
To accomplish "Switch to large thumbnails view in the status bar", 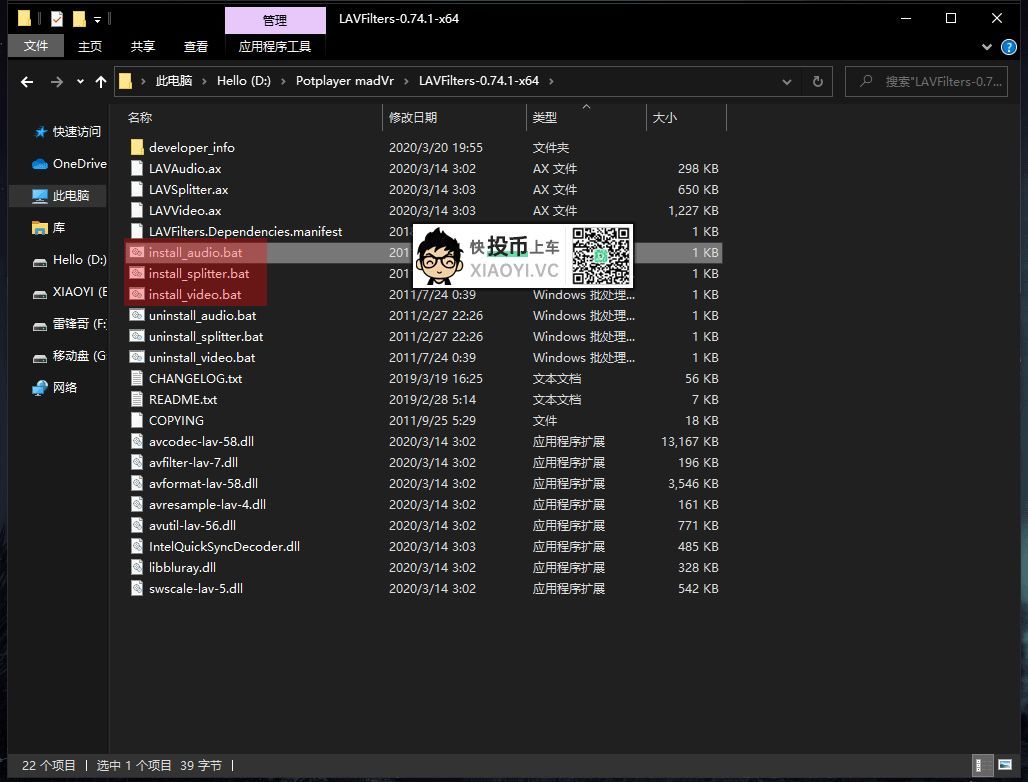I will pyautogui.click(x=1004, y=765).
